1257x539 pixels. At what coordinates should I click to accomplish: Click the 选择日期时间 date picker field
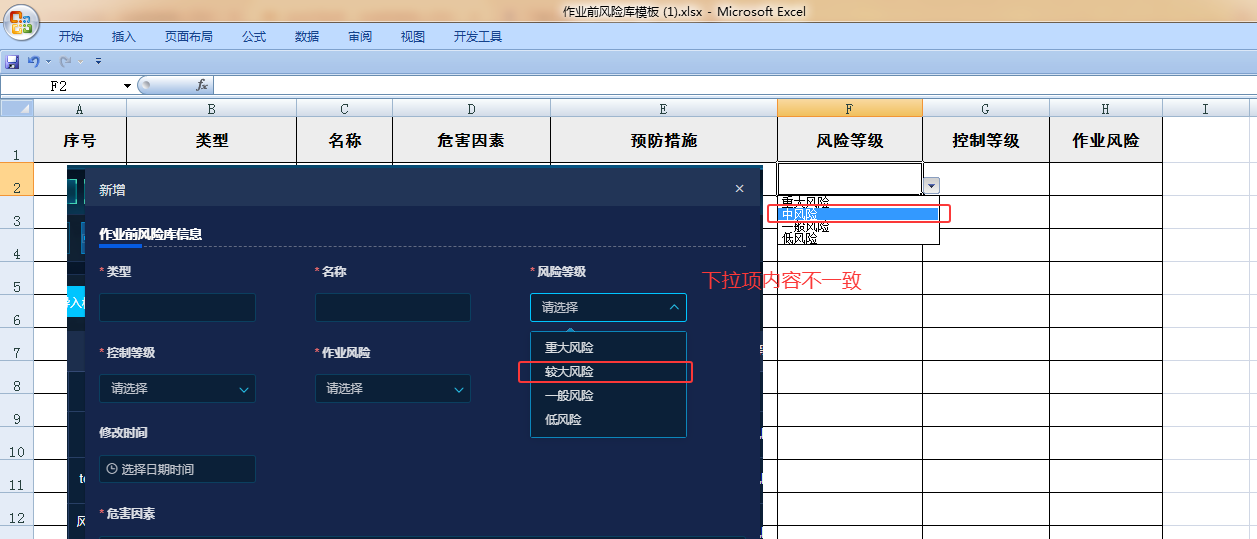coord(177,469)
